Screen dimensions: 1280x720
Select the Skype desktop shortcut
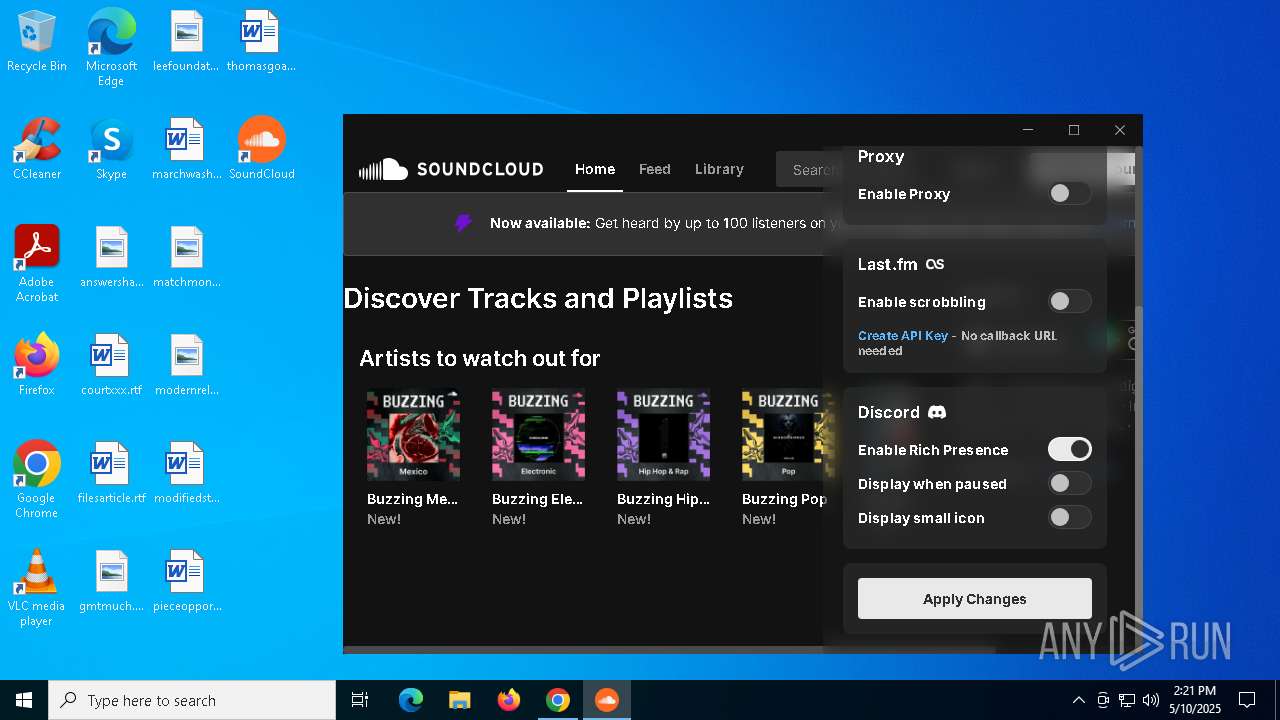point(111,149)
